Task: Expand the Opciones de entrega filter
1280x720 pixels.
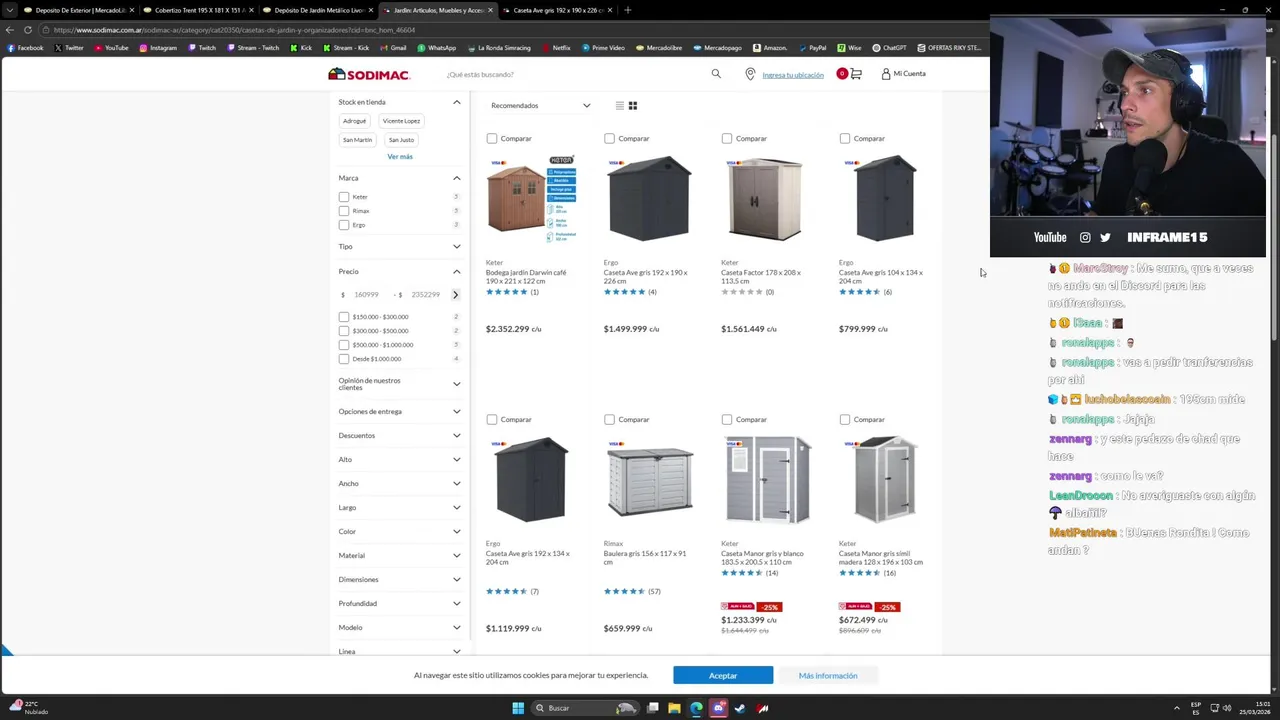Action: click(457, 412)
